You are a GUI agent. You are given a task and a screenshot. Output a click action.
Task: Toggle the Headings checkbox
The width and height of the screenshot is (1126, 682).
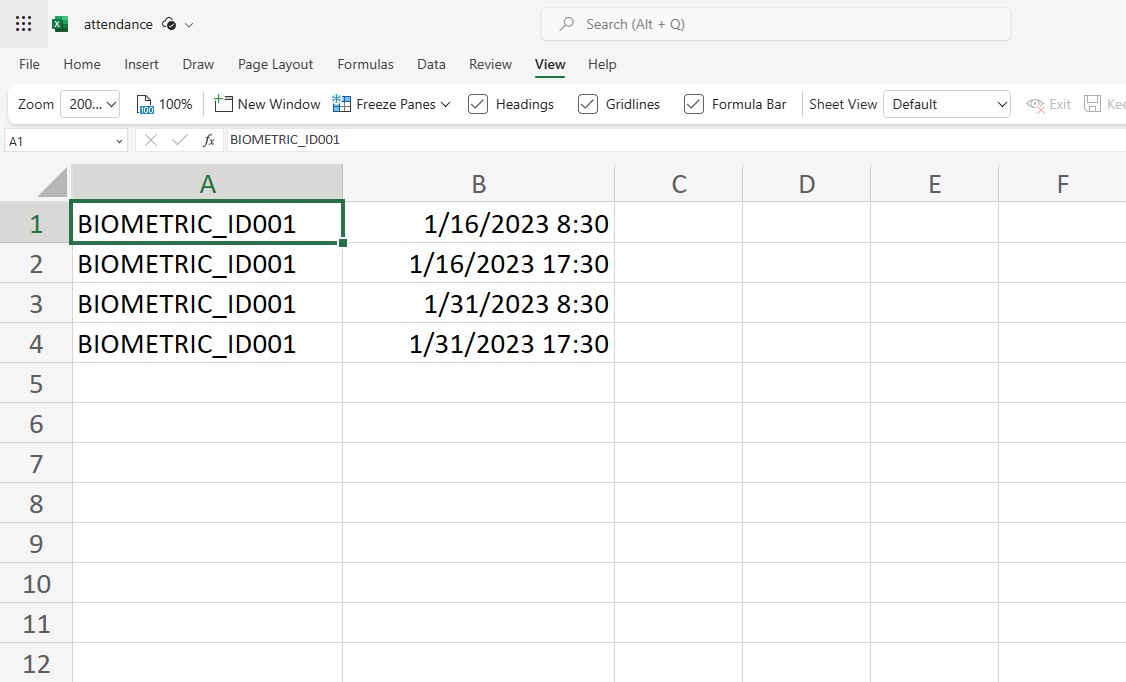coord(478,104)
